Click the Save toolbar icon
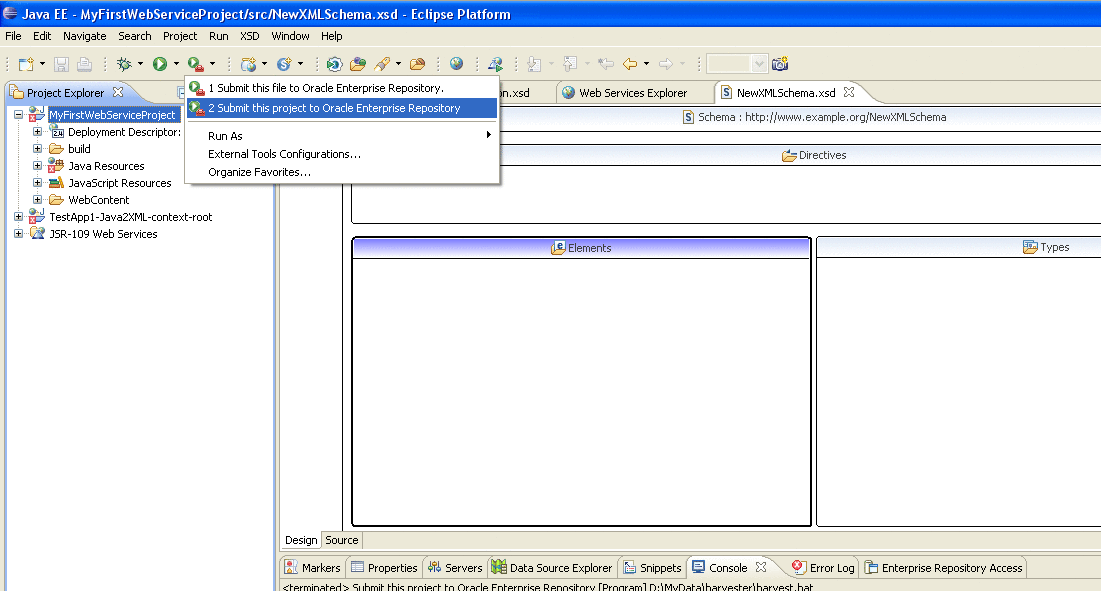This screenshot has width=1101, height=591. click(62, 65)
